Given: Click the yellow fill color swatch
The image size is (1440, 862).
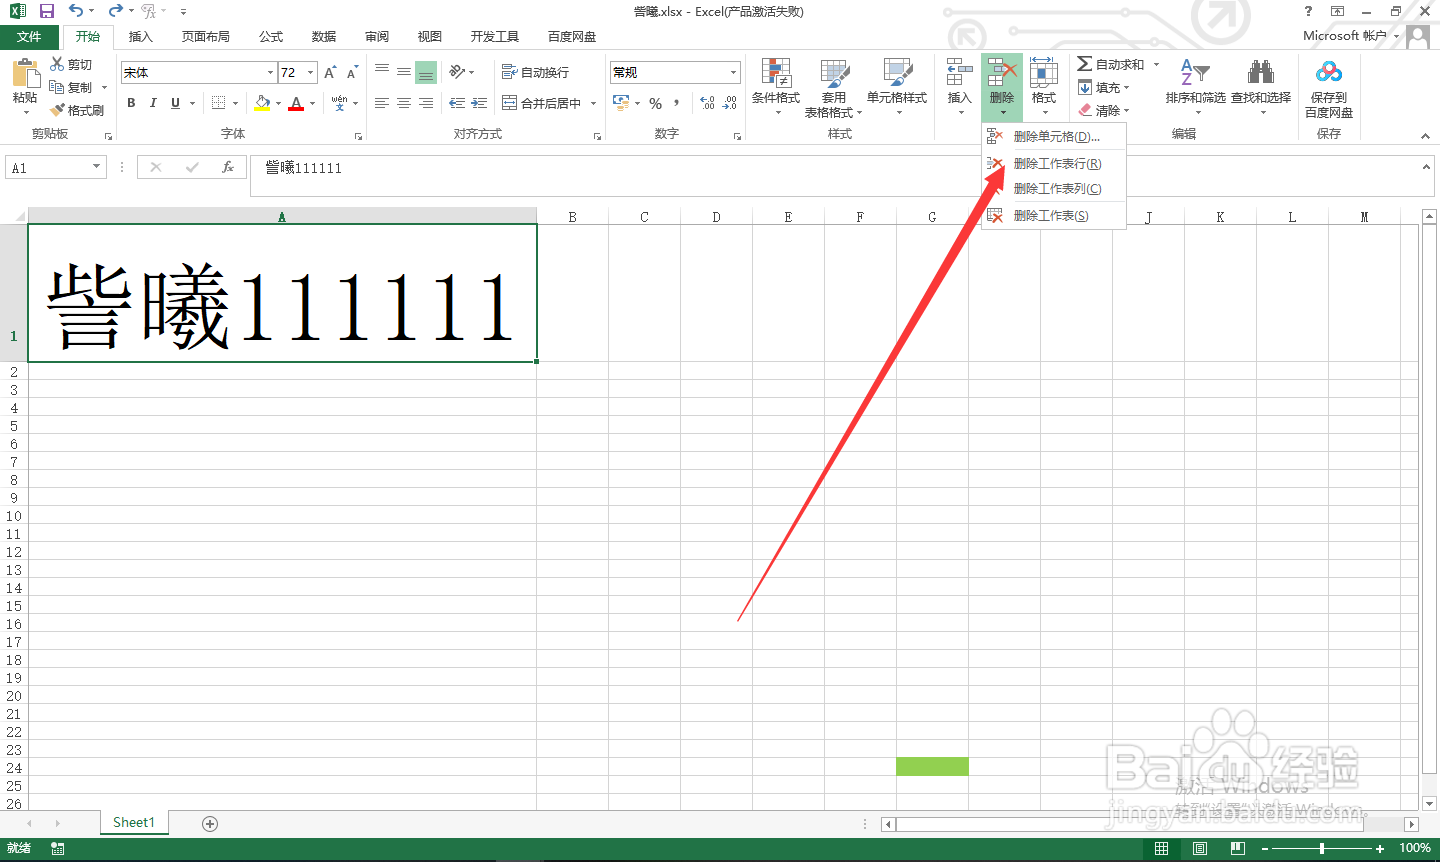Looking at the screenshot, I should click(262, 103).
